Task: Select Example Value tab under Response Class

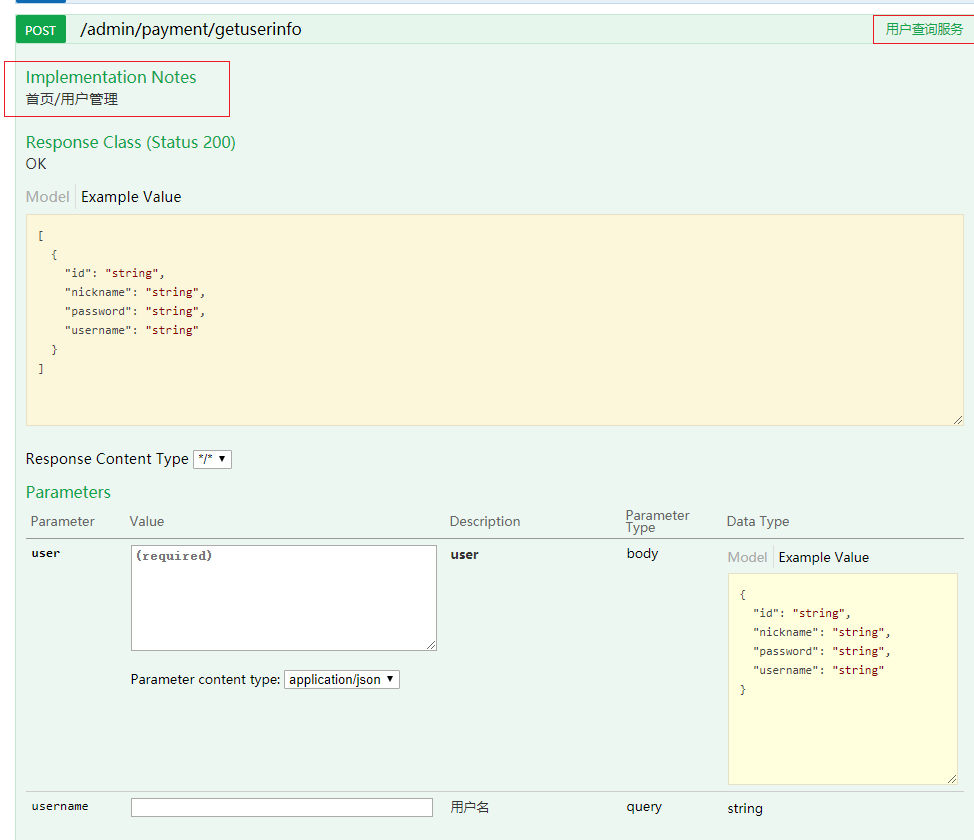Action: tap(131, 196)
